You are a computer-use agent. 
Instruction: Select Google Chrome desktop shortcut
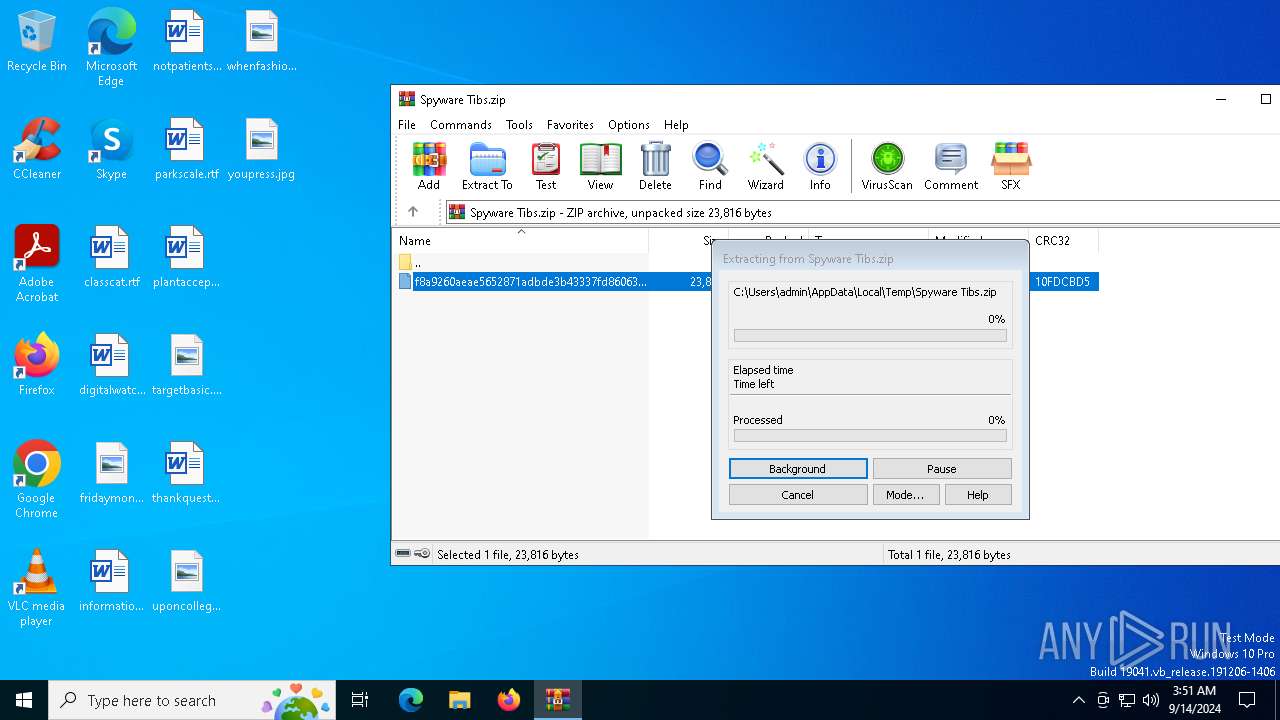(37, 480)
